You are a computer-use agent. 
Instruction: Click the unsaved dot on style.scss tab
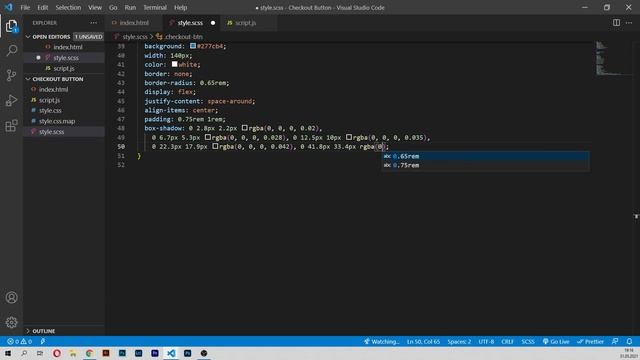213,23
